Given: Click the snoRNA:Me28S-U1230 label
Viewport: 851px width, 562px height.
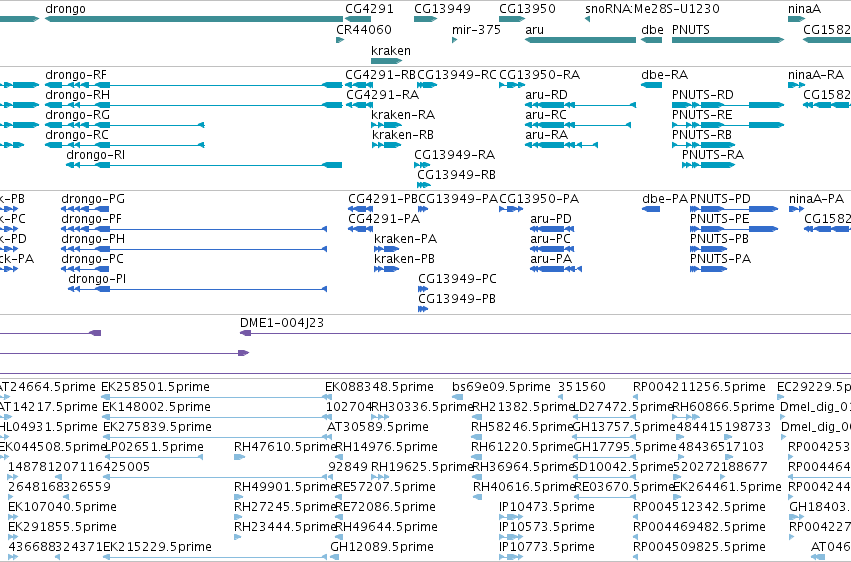Looking at the screenshot, I should coord(652,9).
